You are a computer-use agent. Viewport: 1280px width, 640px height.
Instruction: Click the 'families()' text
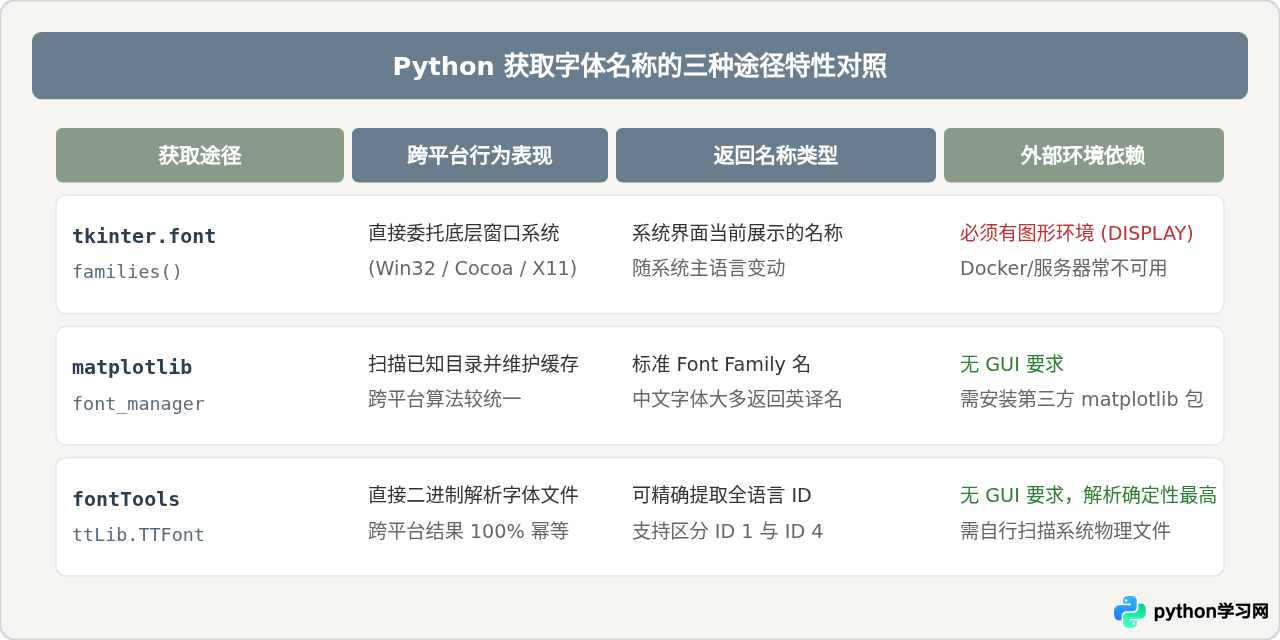(x=127, y=271)
